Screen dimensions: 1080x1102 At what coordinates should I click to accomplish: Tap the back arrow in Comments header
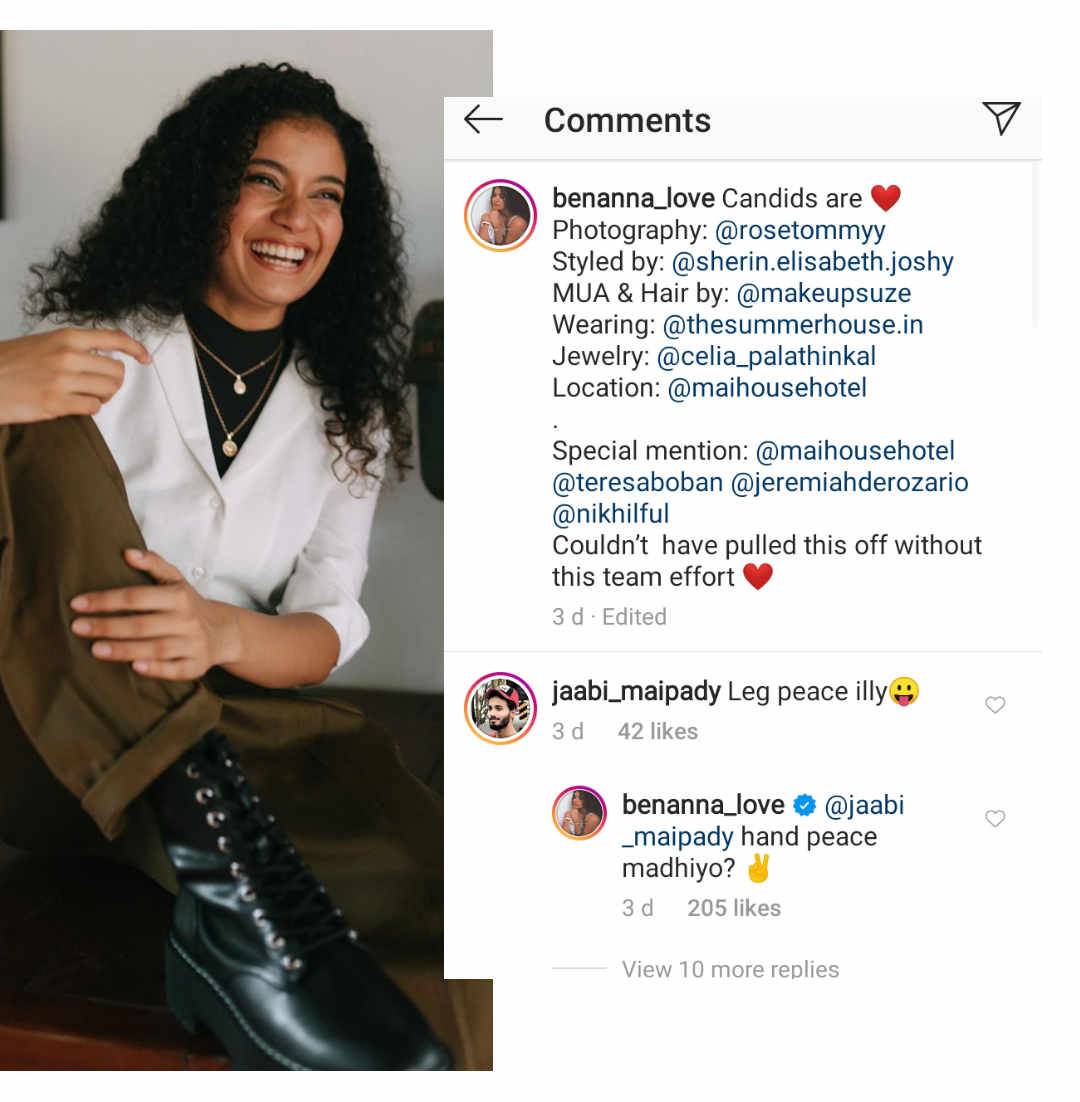pyautogui.click(x=483, y=120)
